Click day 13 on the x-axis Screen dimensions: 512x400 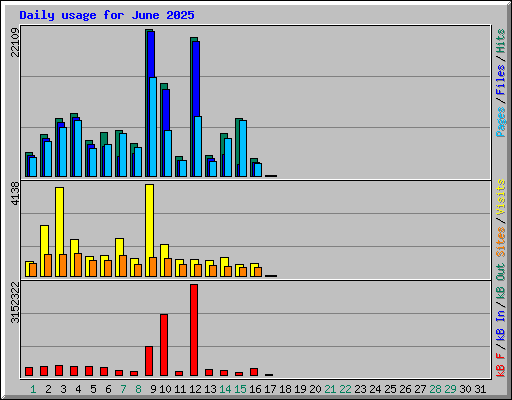[x=210, y=389]
